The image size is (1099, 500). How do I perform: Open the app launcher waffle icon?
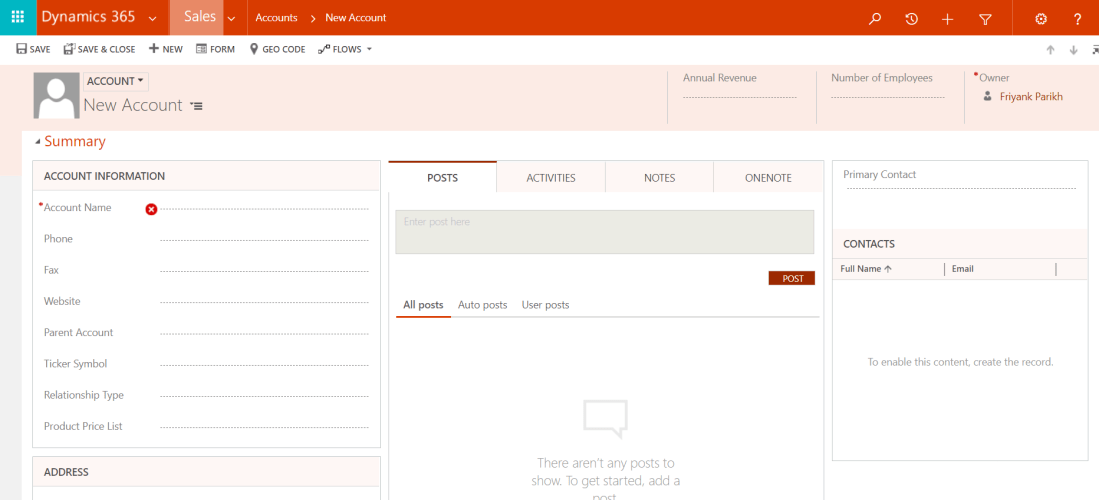point(17,18)
